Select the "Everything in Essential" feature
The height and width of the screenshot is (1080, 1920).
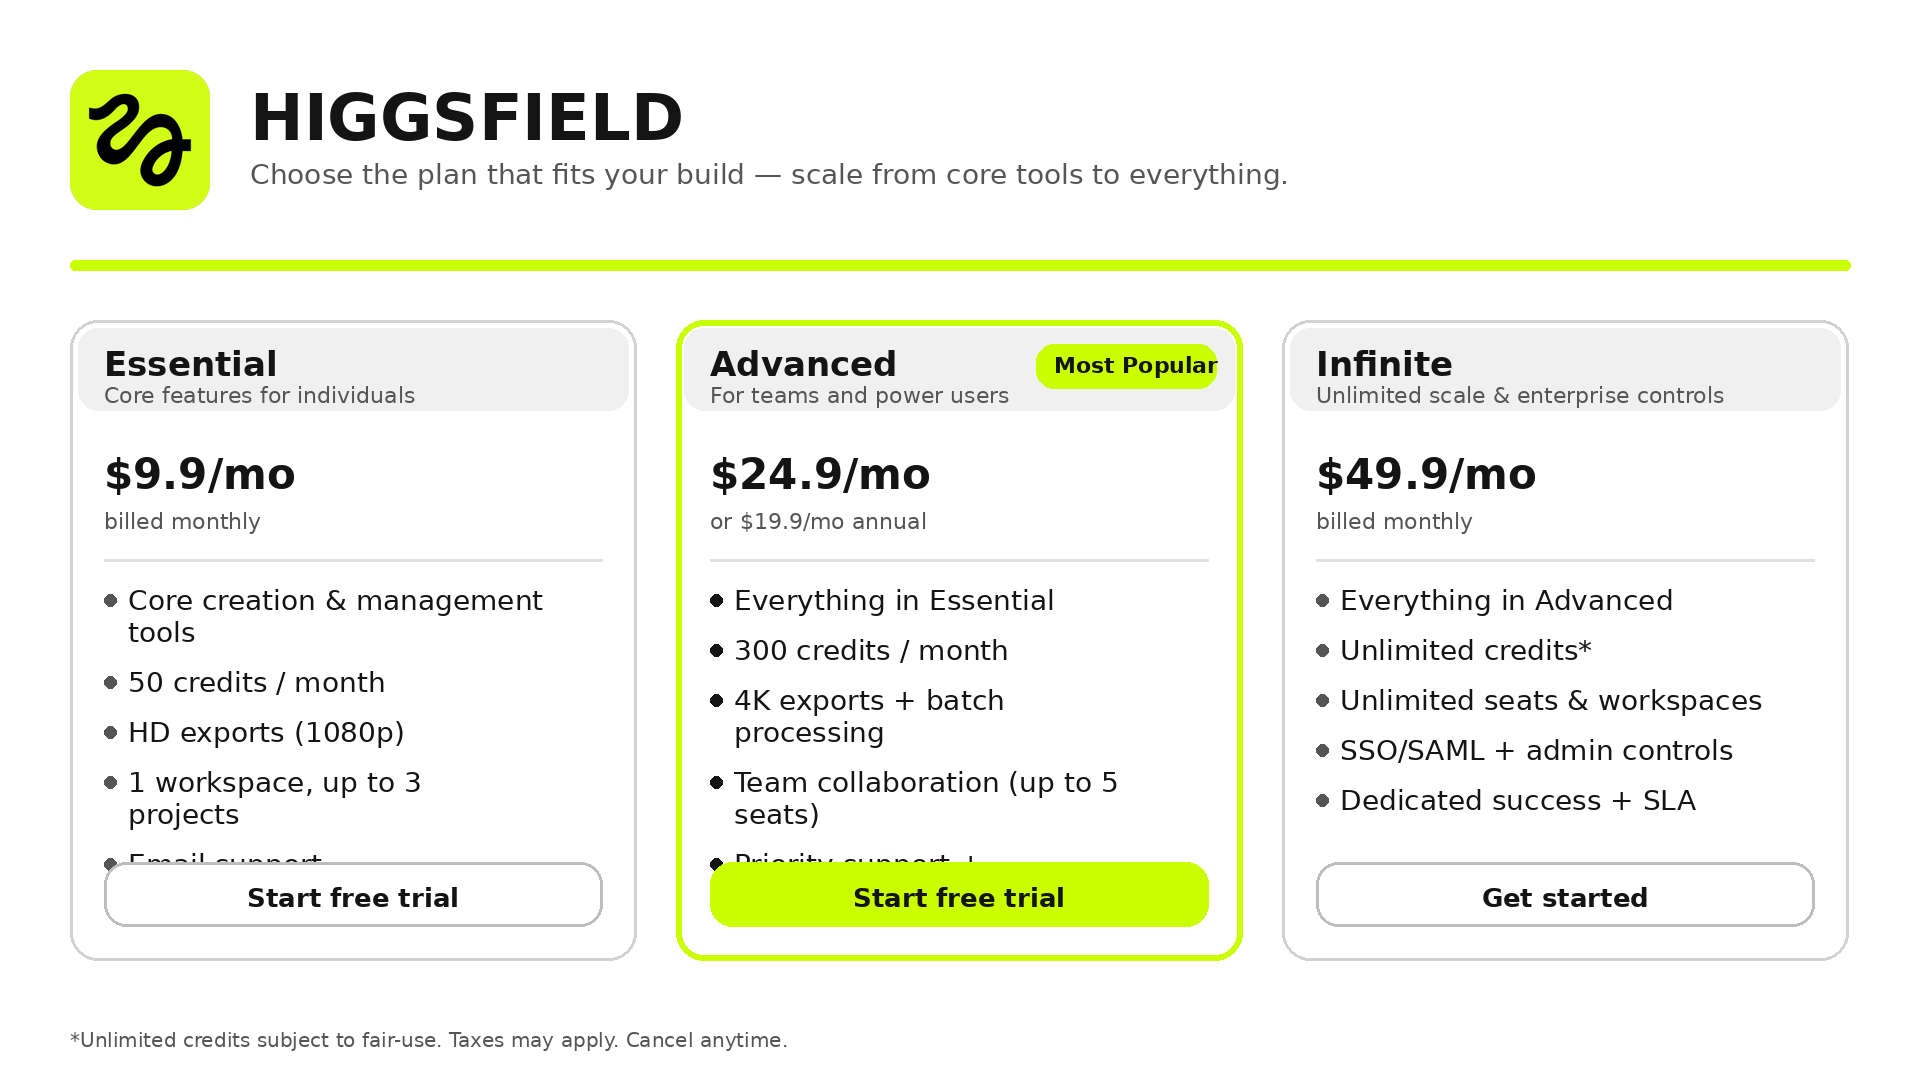click(x=893, y=601)
